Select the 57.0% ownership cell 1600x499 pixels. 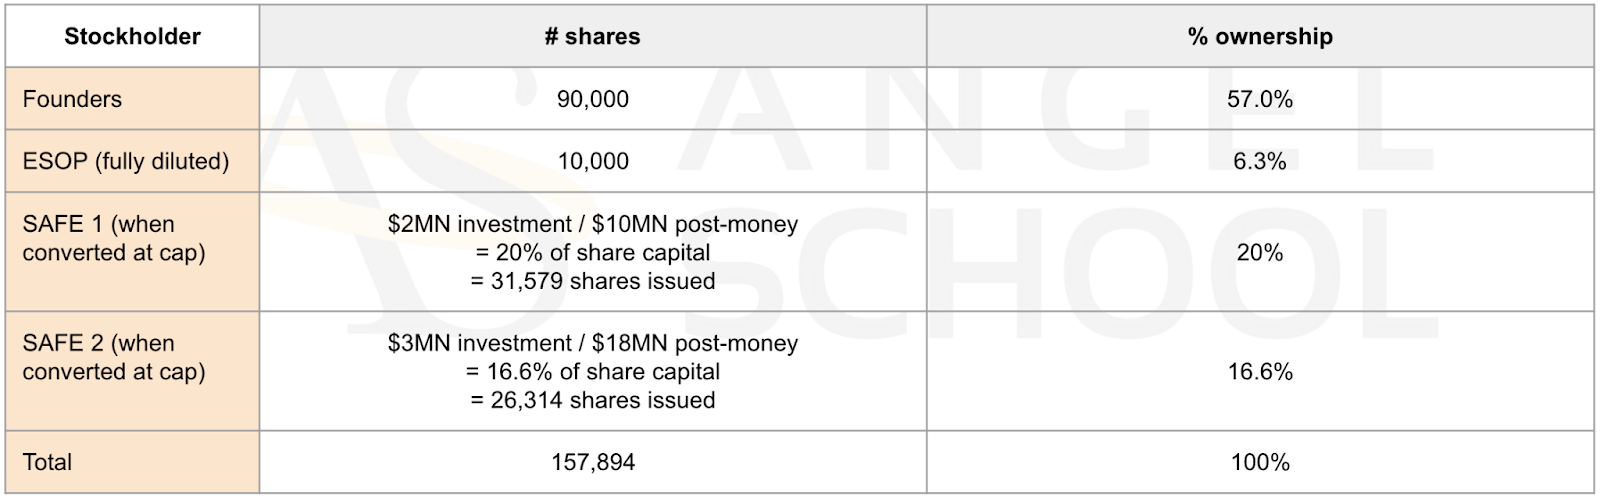1260,99
